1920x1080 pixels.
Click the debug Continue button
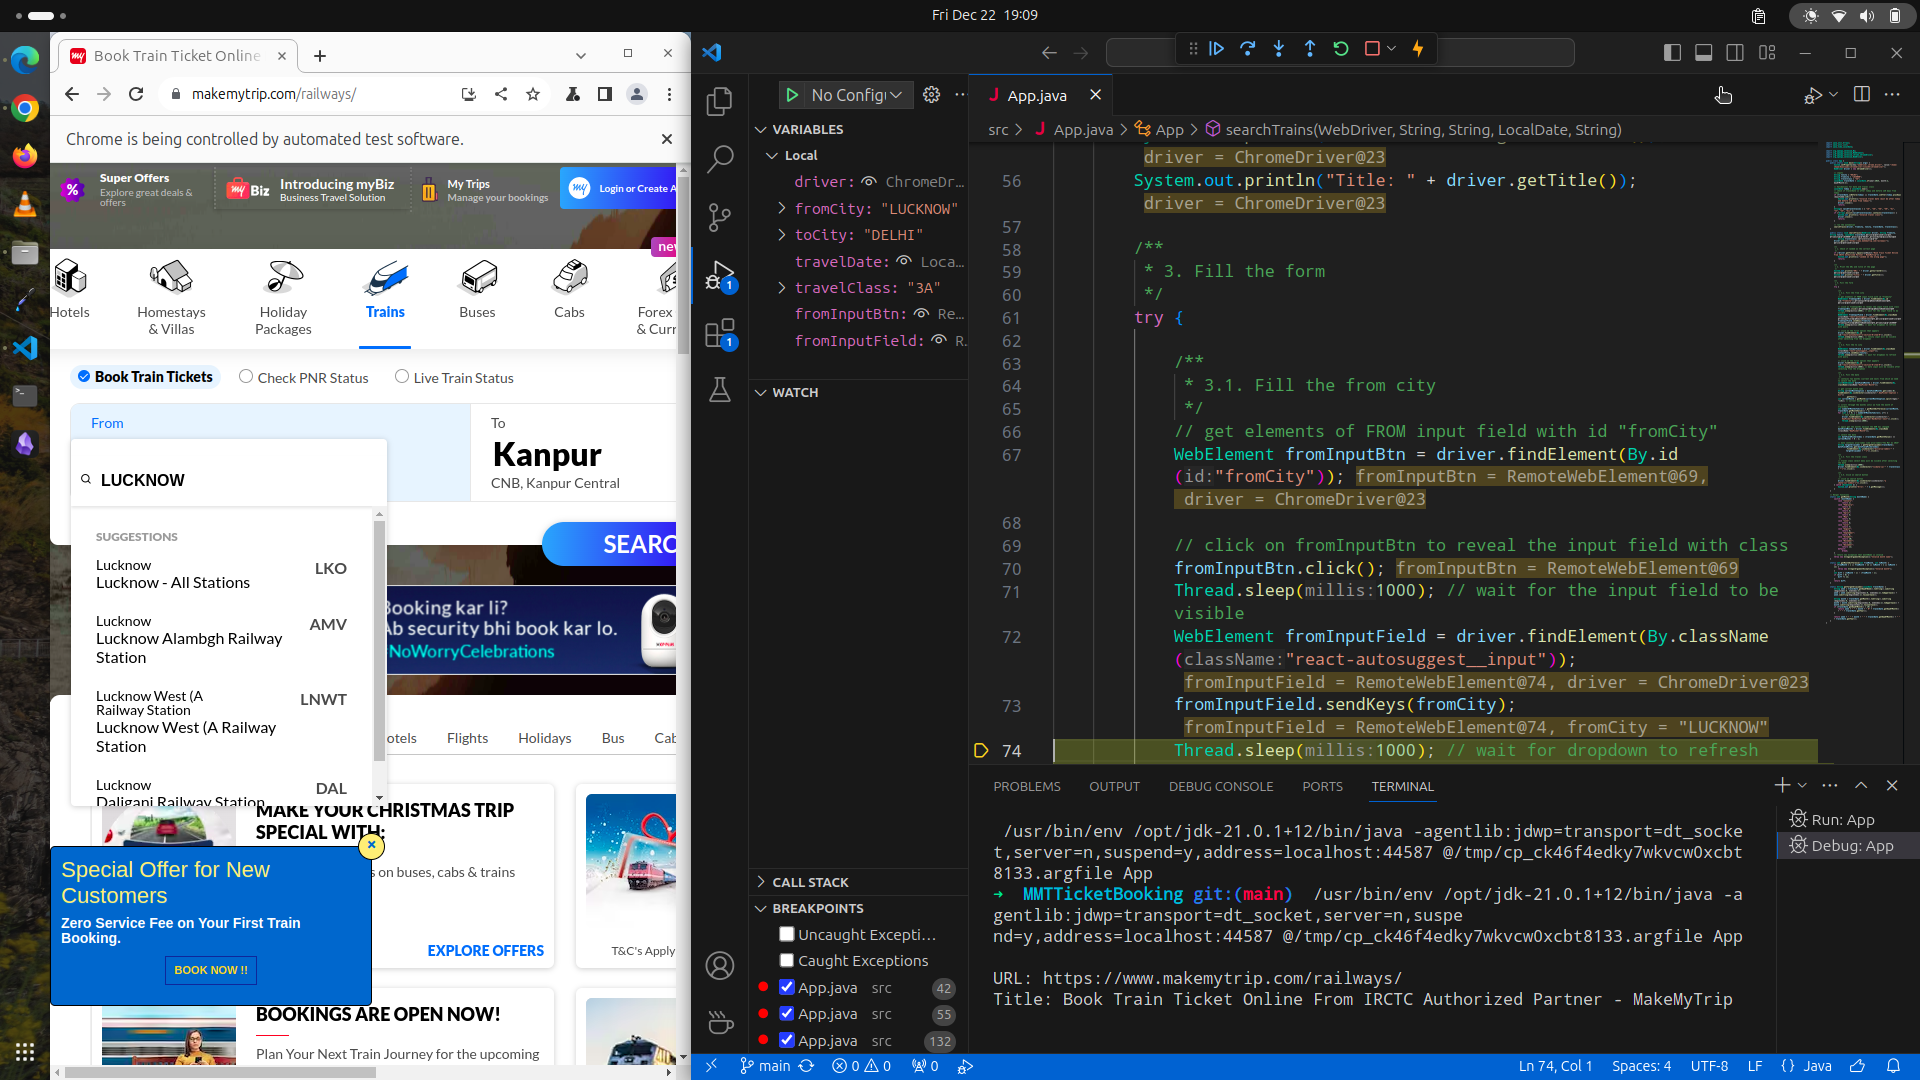click(x=1216, y=49)
